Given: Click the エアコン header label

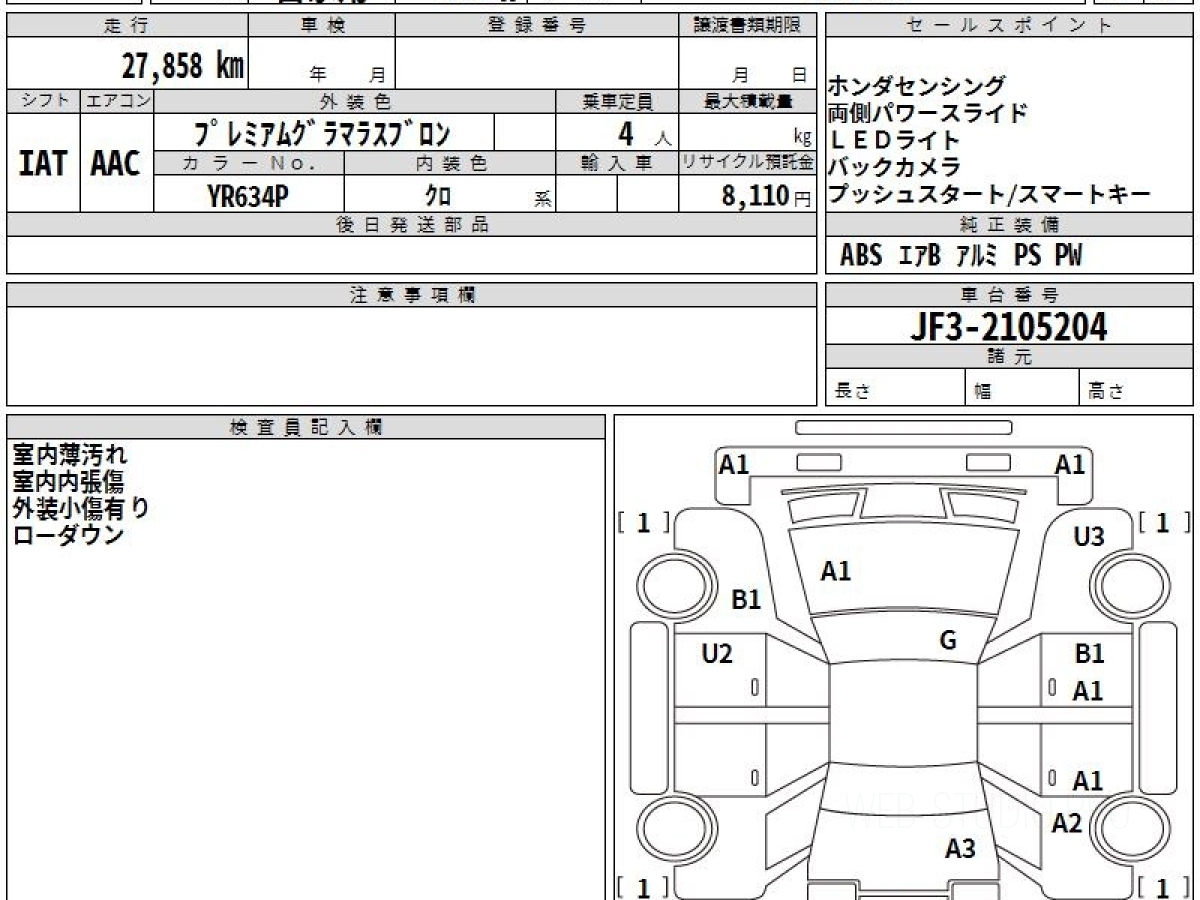Looking at the screenshot, I should [x=116, y=101].
